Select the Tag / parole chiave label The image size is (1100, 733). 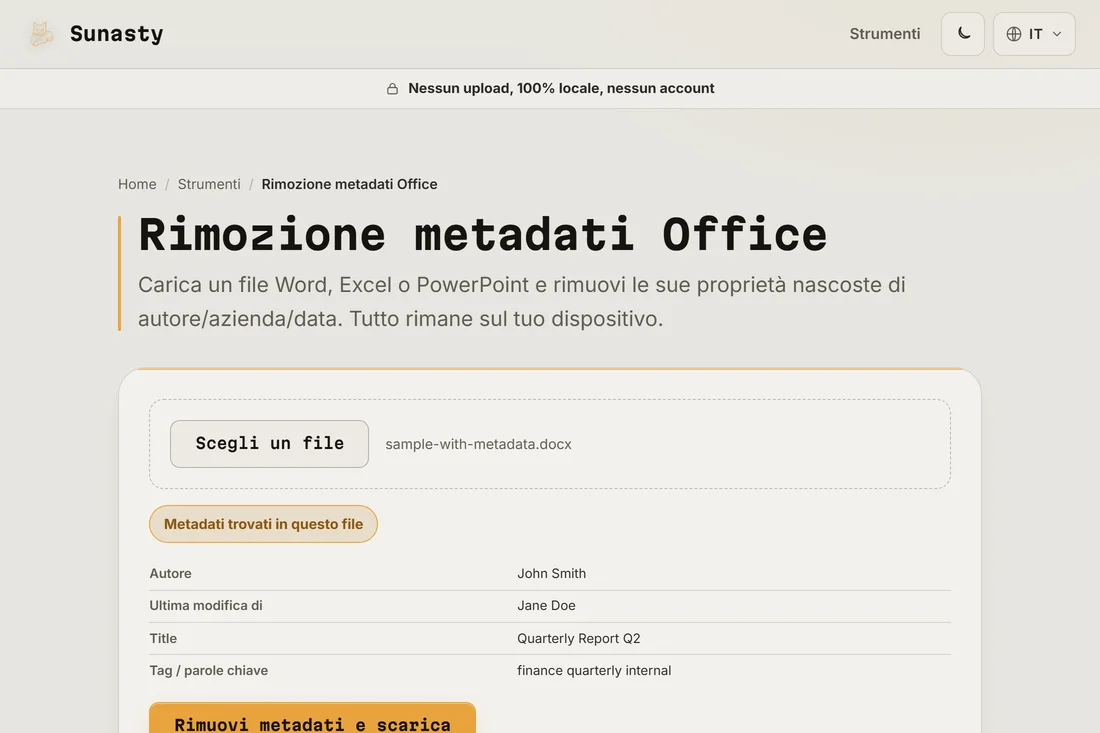208,671
